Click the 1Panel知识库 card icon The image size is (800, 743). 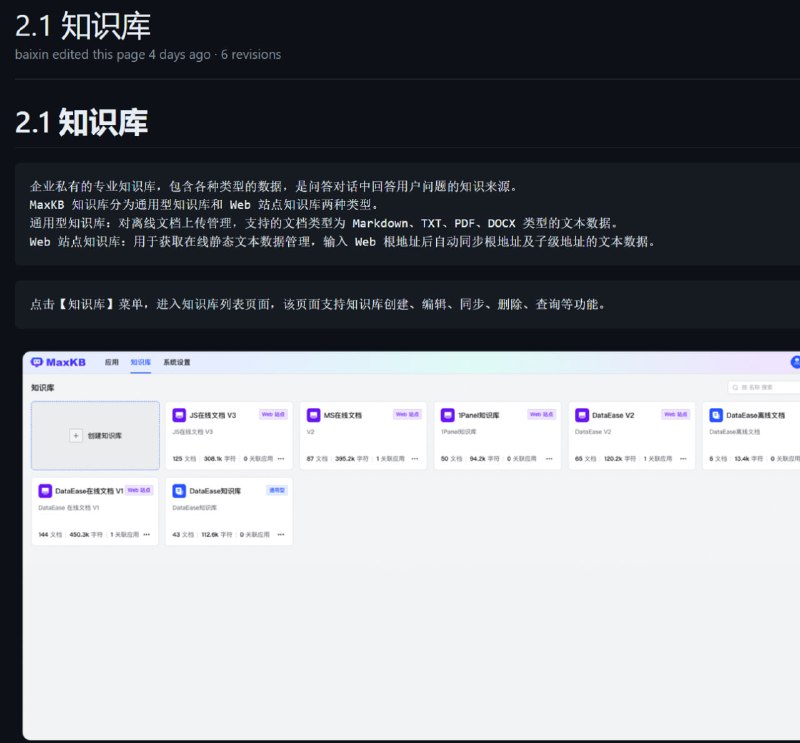pyautogui.click(x=447, y=414)
